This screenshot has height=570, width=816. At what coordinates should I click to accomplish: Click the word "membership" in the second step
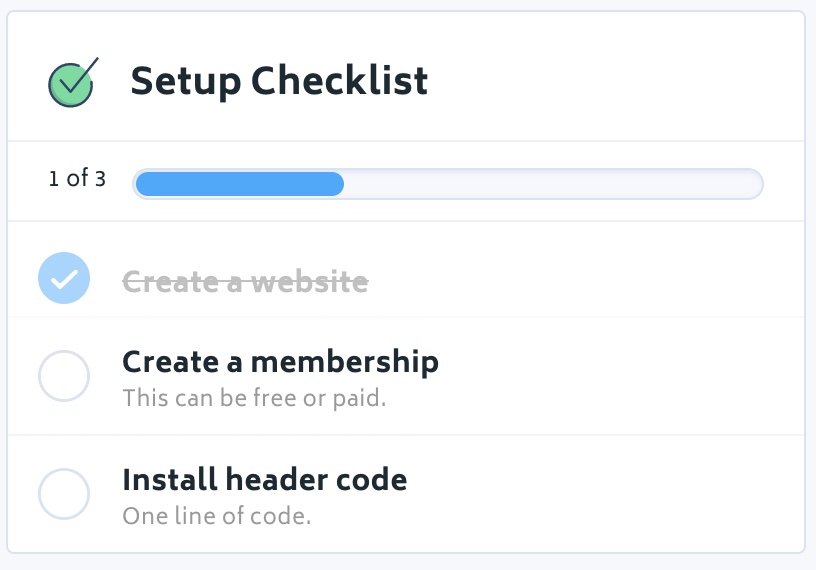pyautogui.click(x=345, y=362)
